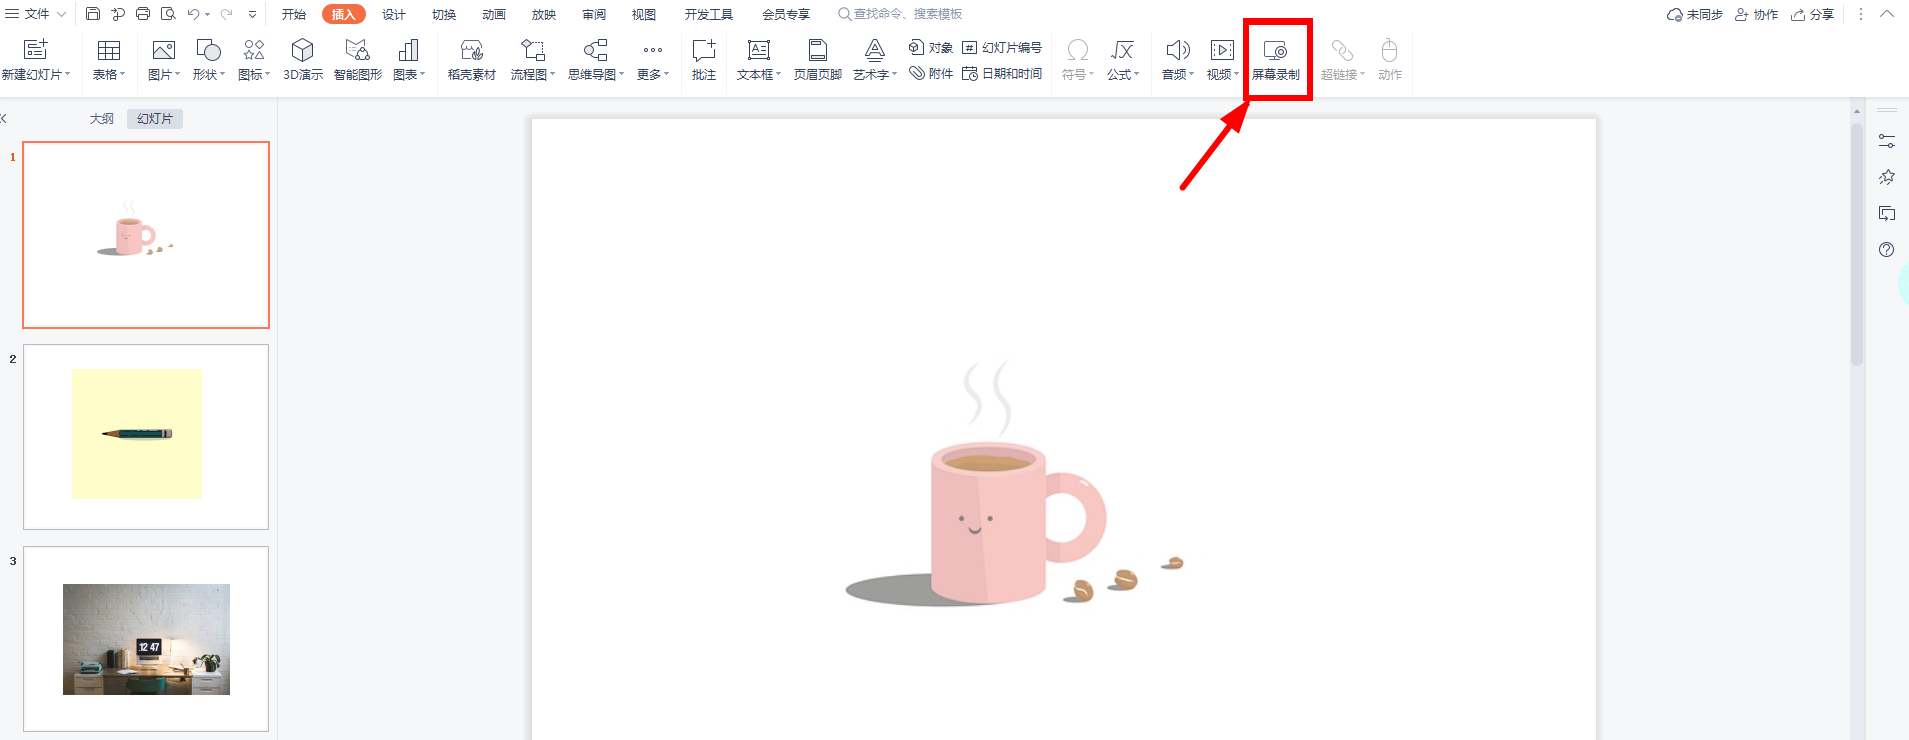Open 页眉页脚 header and footer settings
The height and width of the screenshot is (740, 1909).
click(x=818, y=60)
